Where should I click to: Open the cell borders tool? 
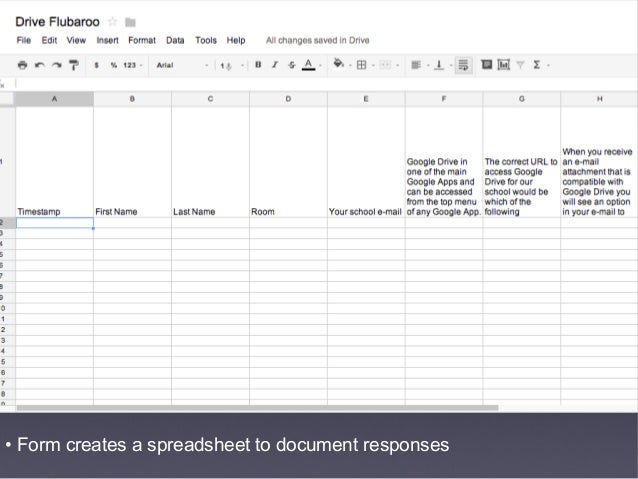tap(361, 65)
